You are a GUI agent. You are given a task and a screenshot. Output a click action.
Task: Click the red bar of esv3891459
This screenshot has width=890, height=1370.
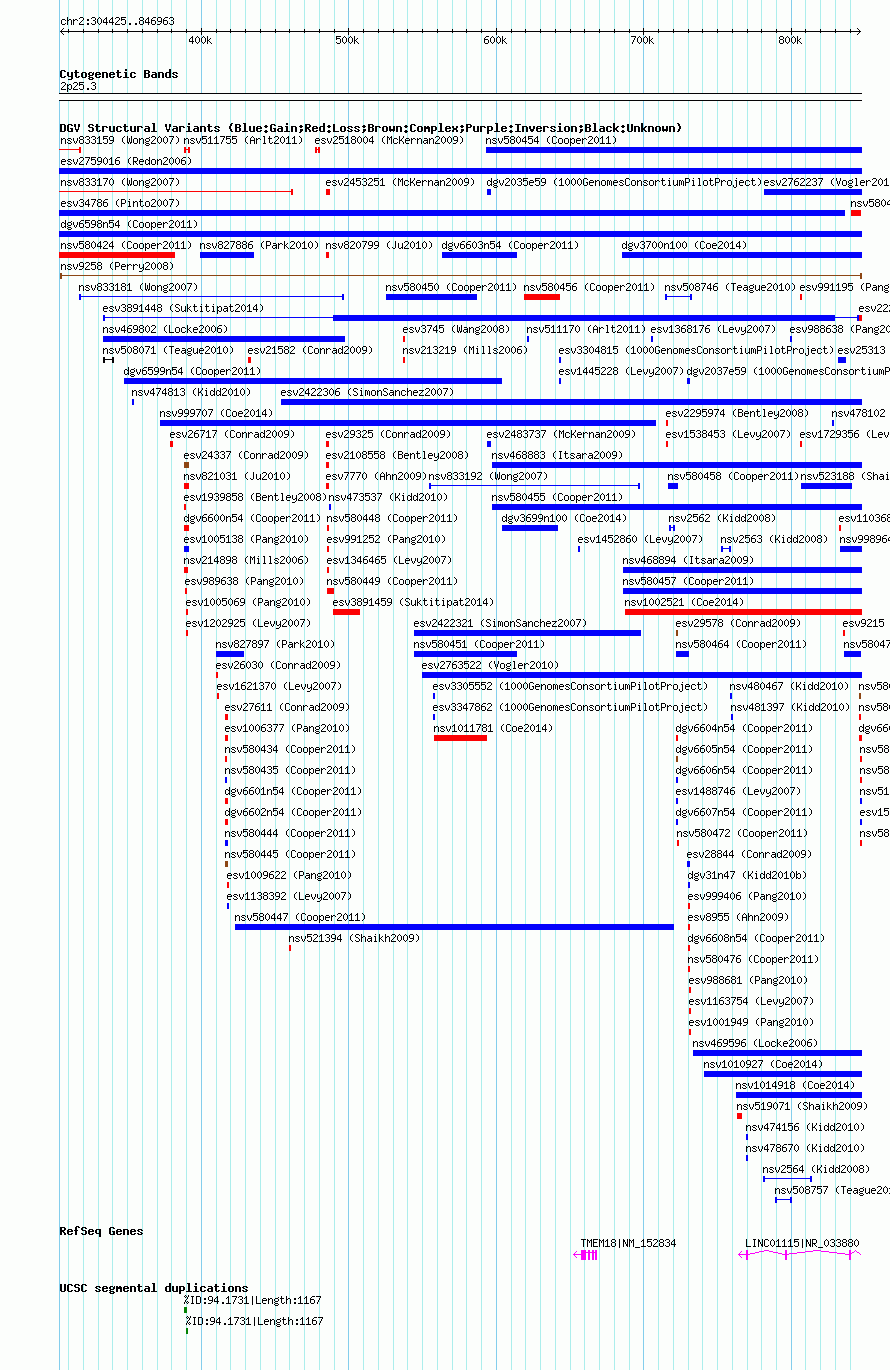(x=346, y=612)
